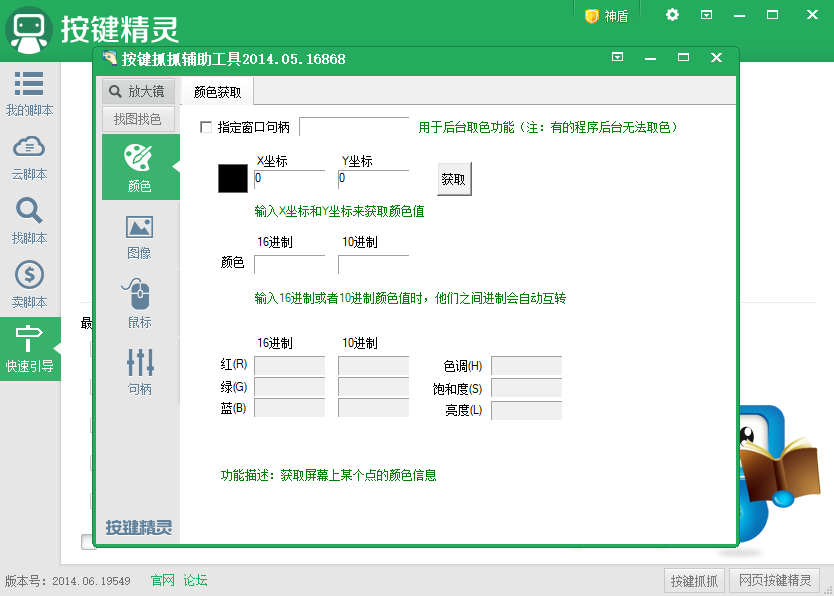Screen dimensions: 834x596
Task: Click the 红(R) 16进制 field
Action: point(289,366)
